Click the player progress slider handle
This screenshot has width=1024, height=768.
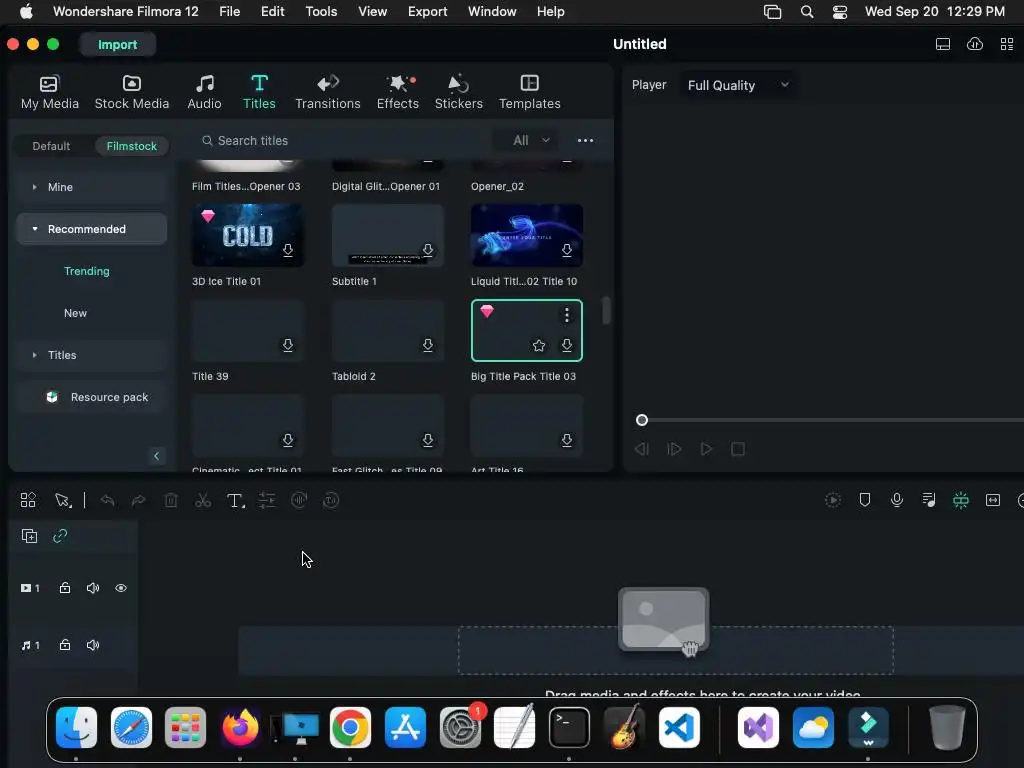(x=642, y=421)
